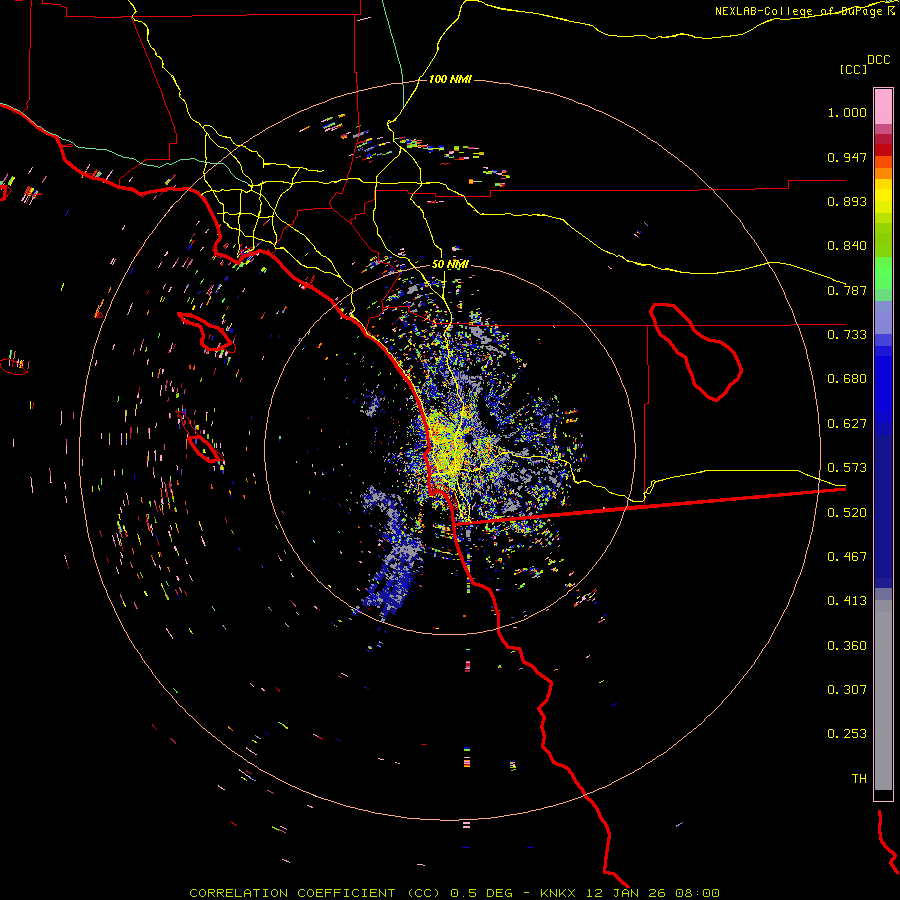The height and width of the screenshot is (900, 900).
Task: Click the 0.733 legend value
Action: tap(847, 335)
